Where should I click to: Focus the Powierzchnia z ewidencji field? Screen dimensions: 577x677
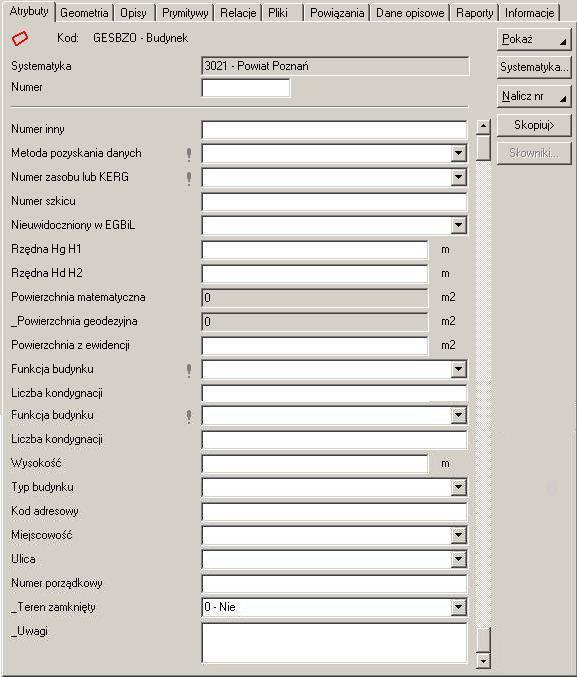pos(315,345)
